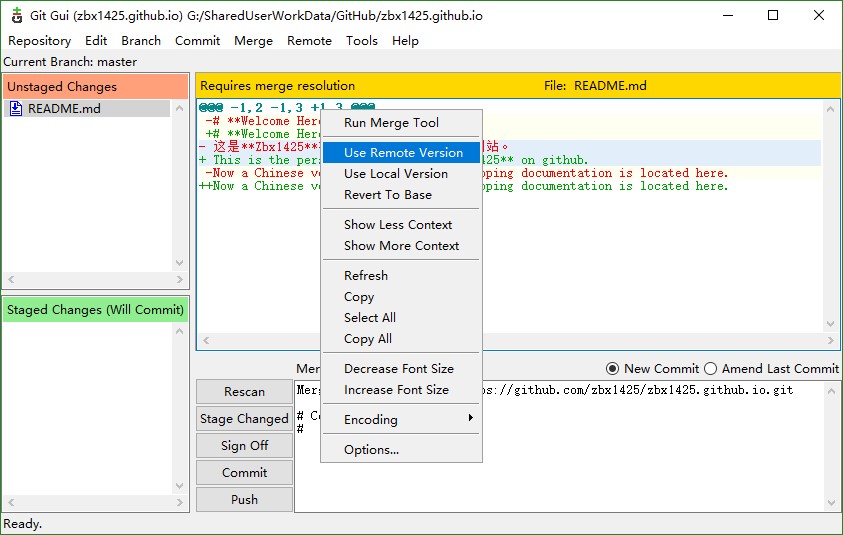This screenshot has height=535, width=843.
Task: Choose Run Merge Tool from context menu
Action: [401, 123]
